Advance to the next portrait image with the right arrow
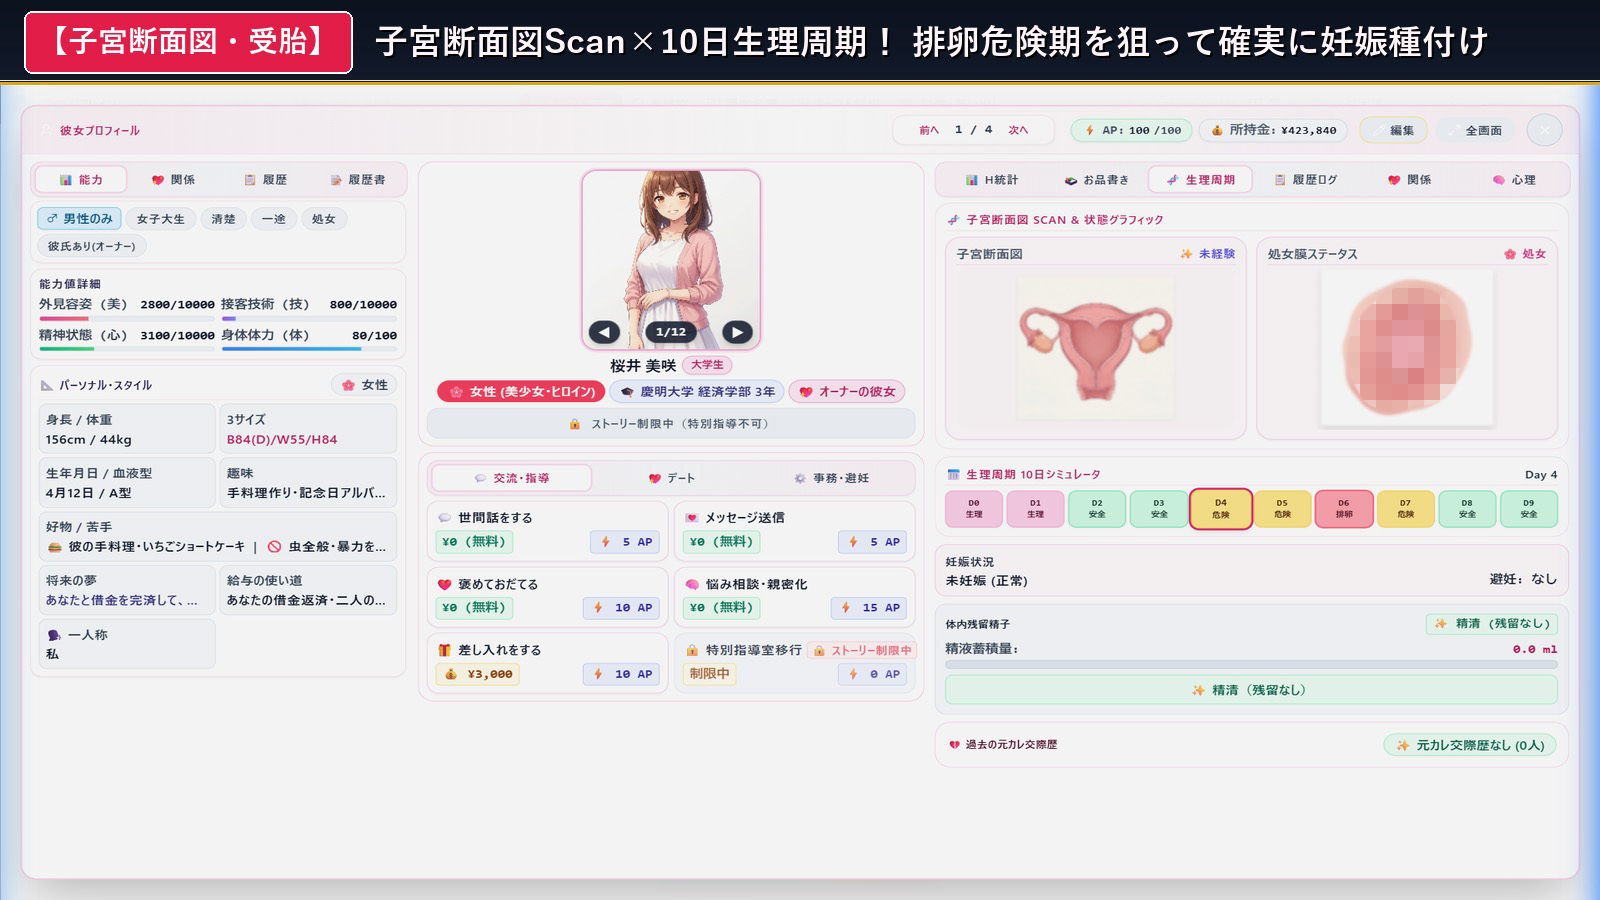Image resolution: width=1600 pixels, height=900 pixels. (737, 332)
